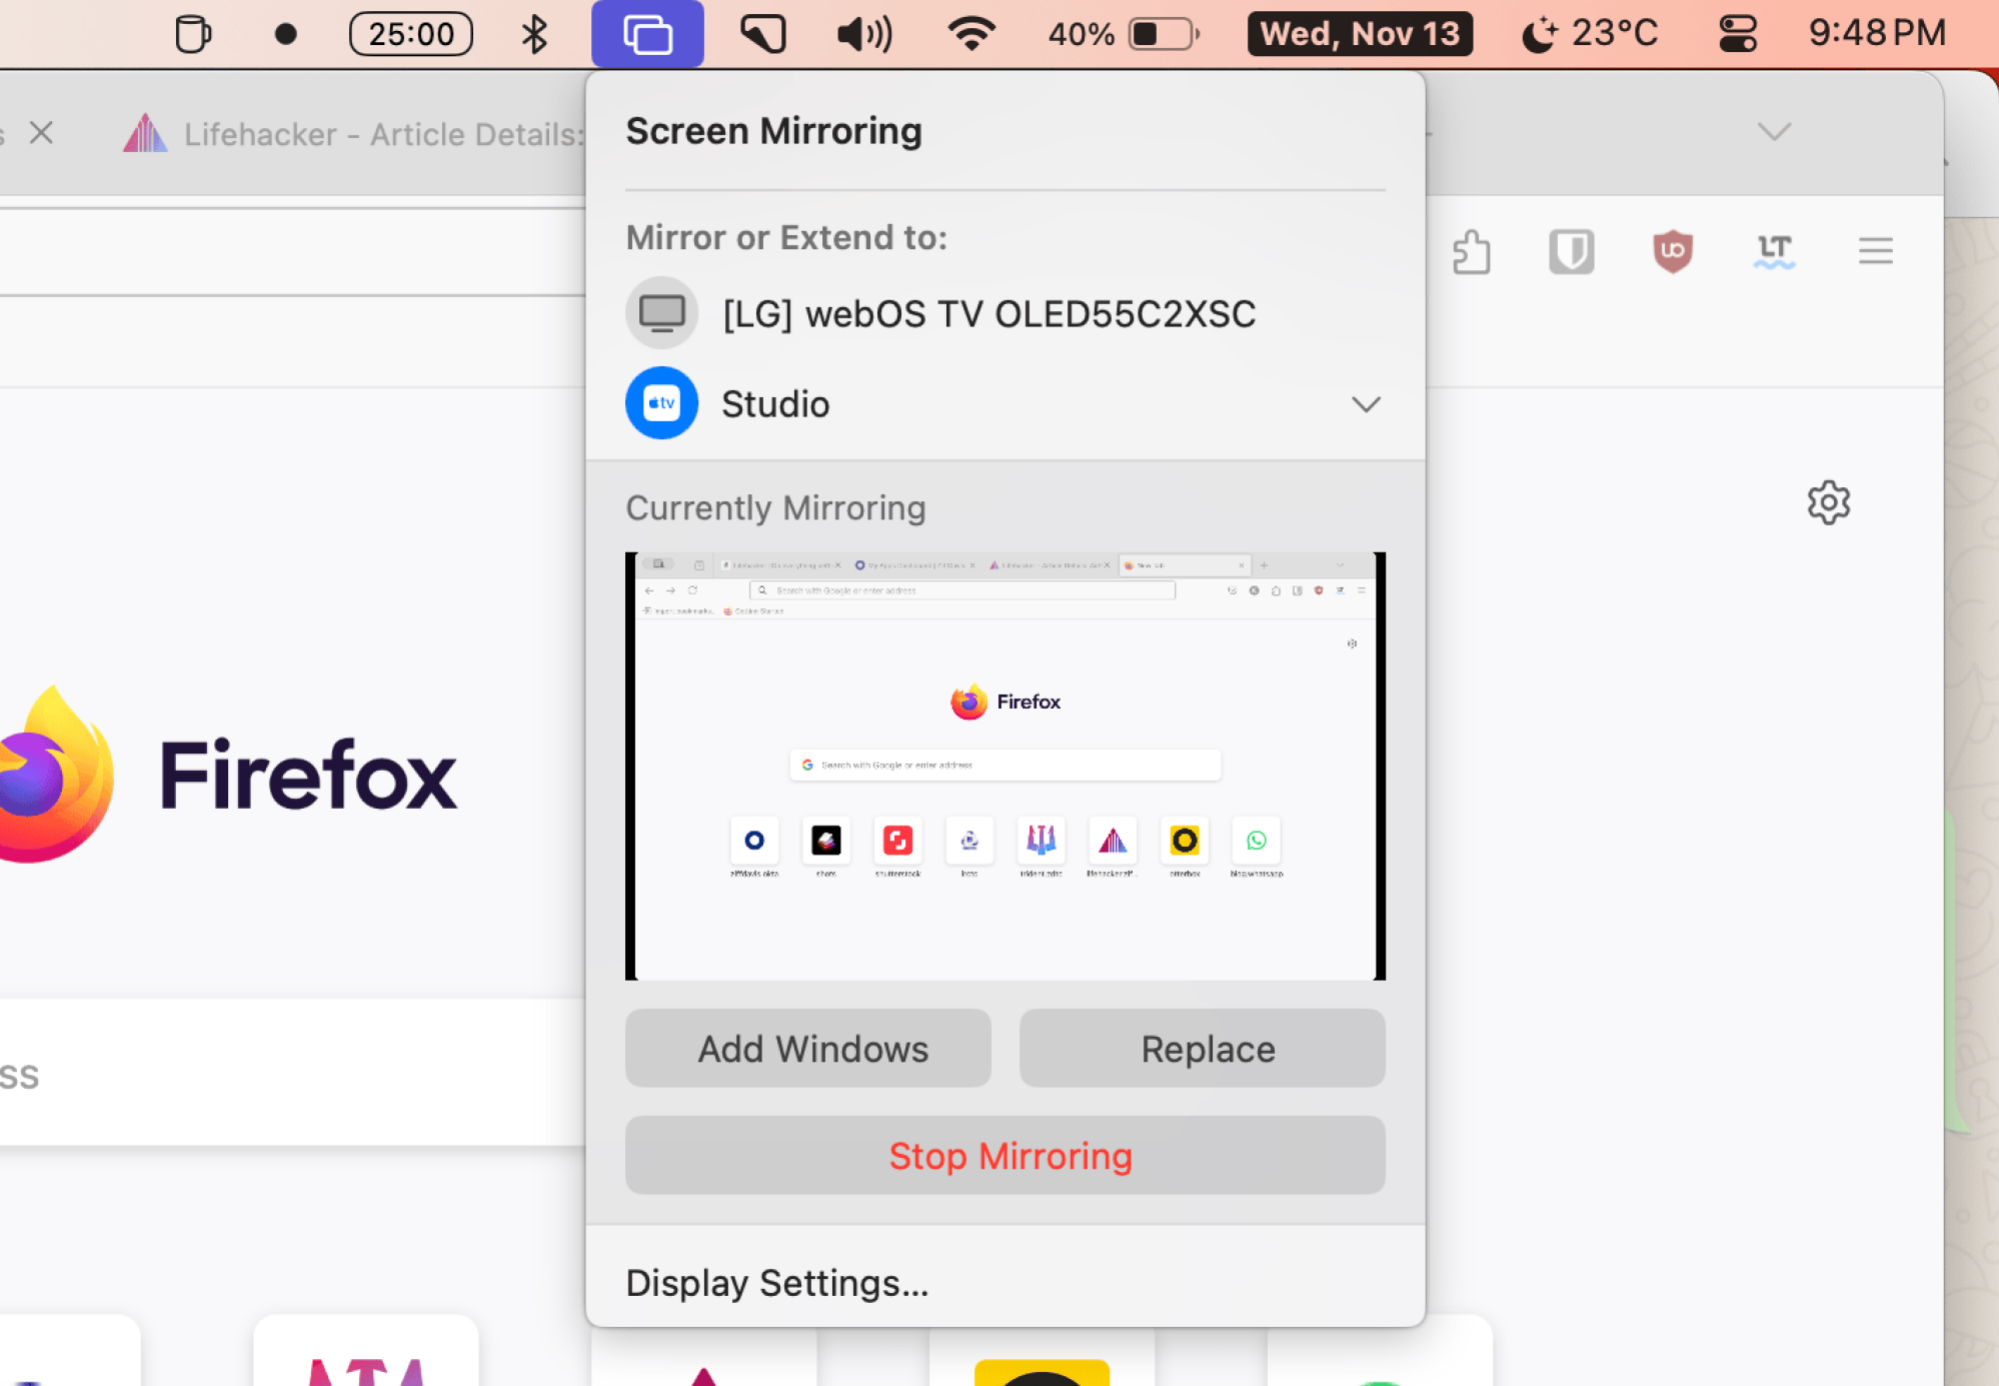Open Display Settings…
Screen dimensions: 1999x1386
click(x=777, y=1282)
